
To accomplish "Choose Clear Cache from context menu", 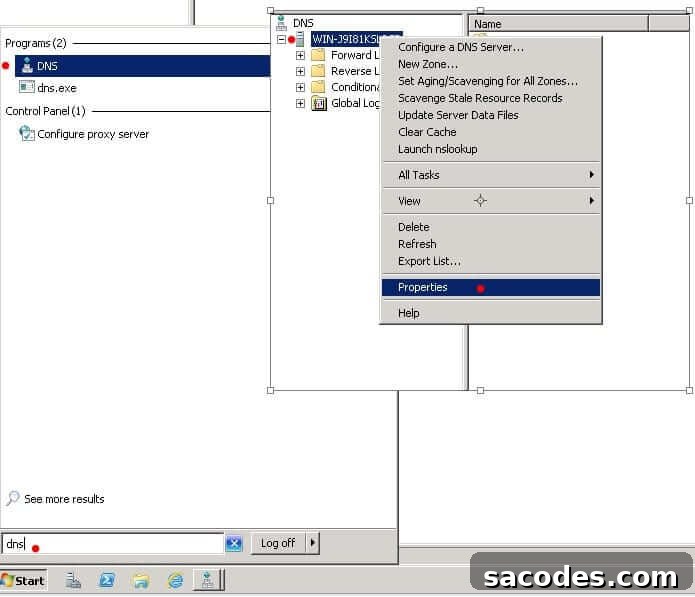I will coord(491,132).
